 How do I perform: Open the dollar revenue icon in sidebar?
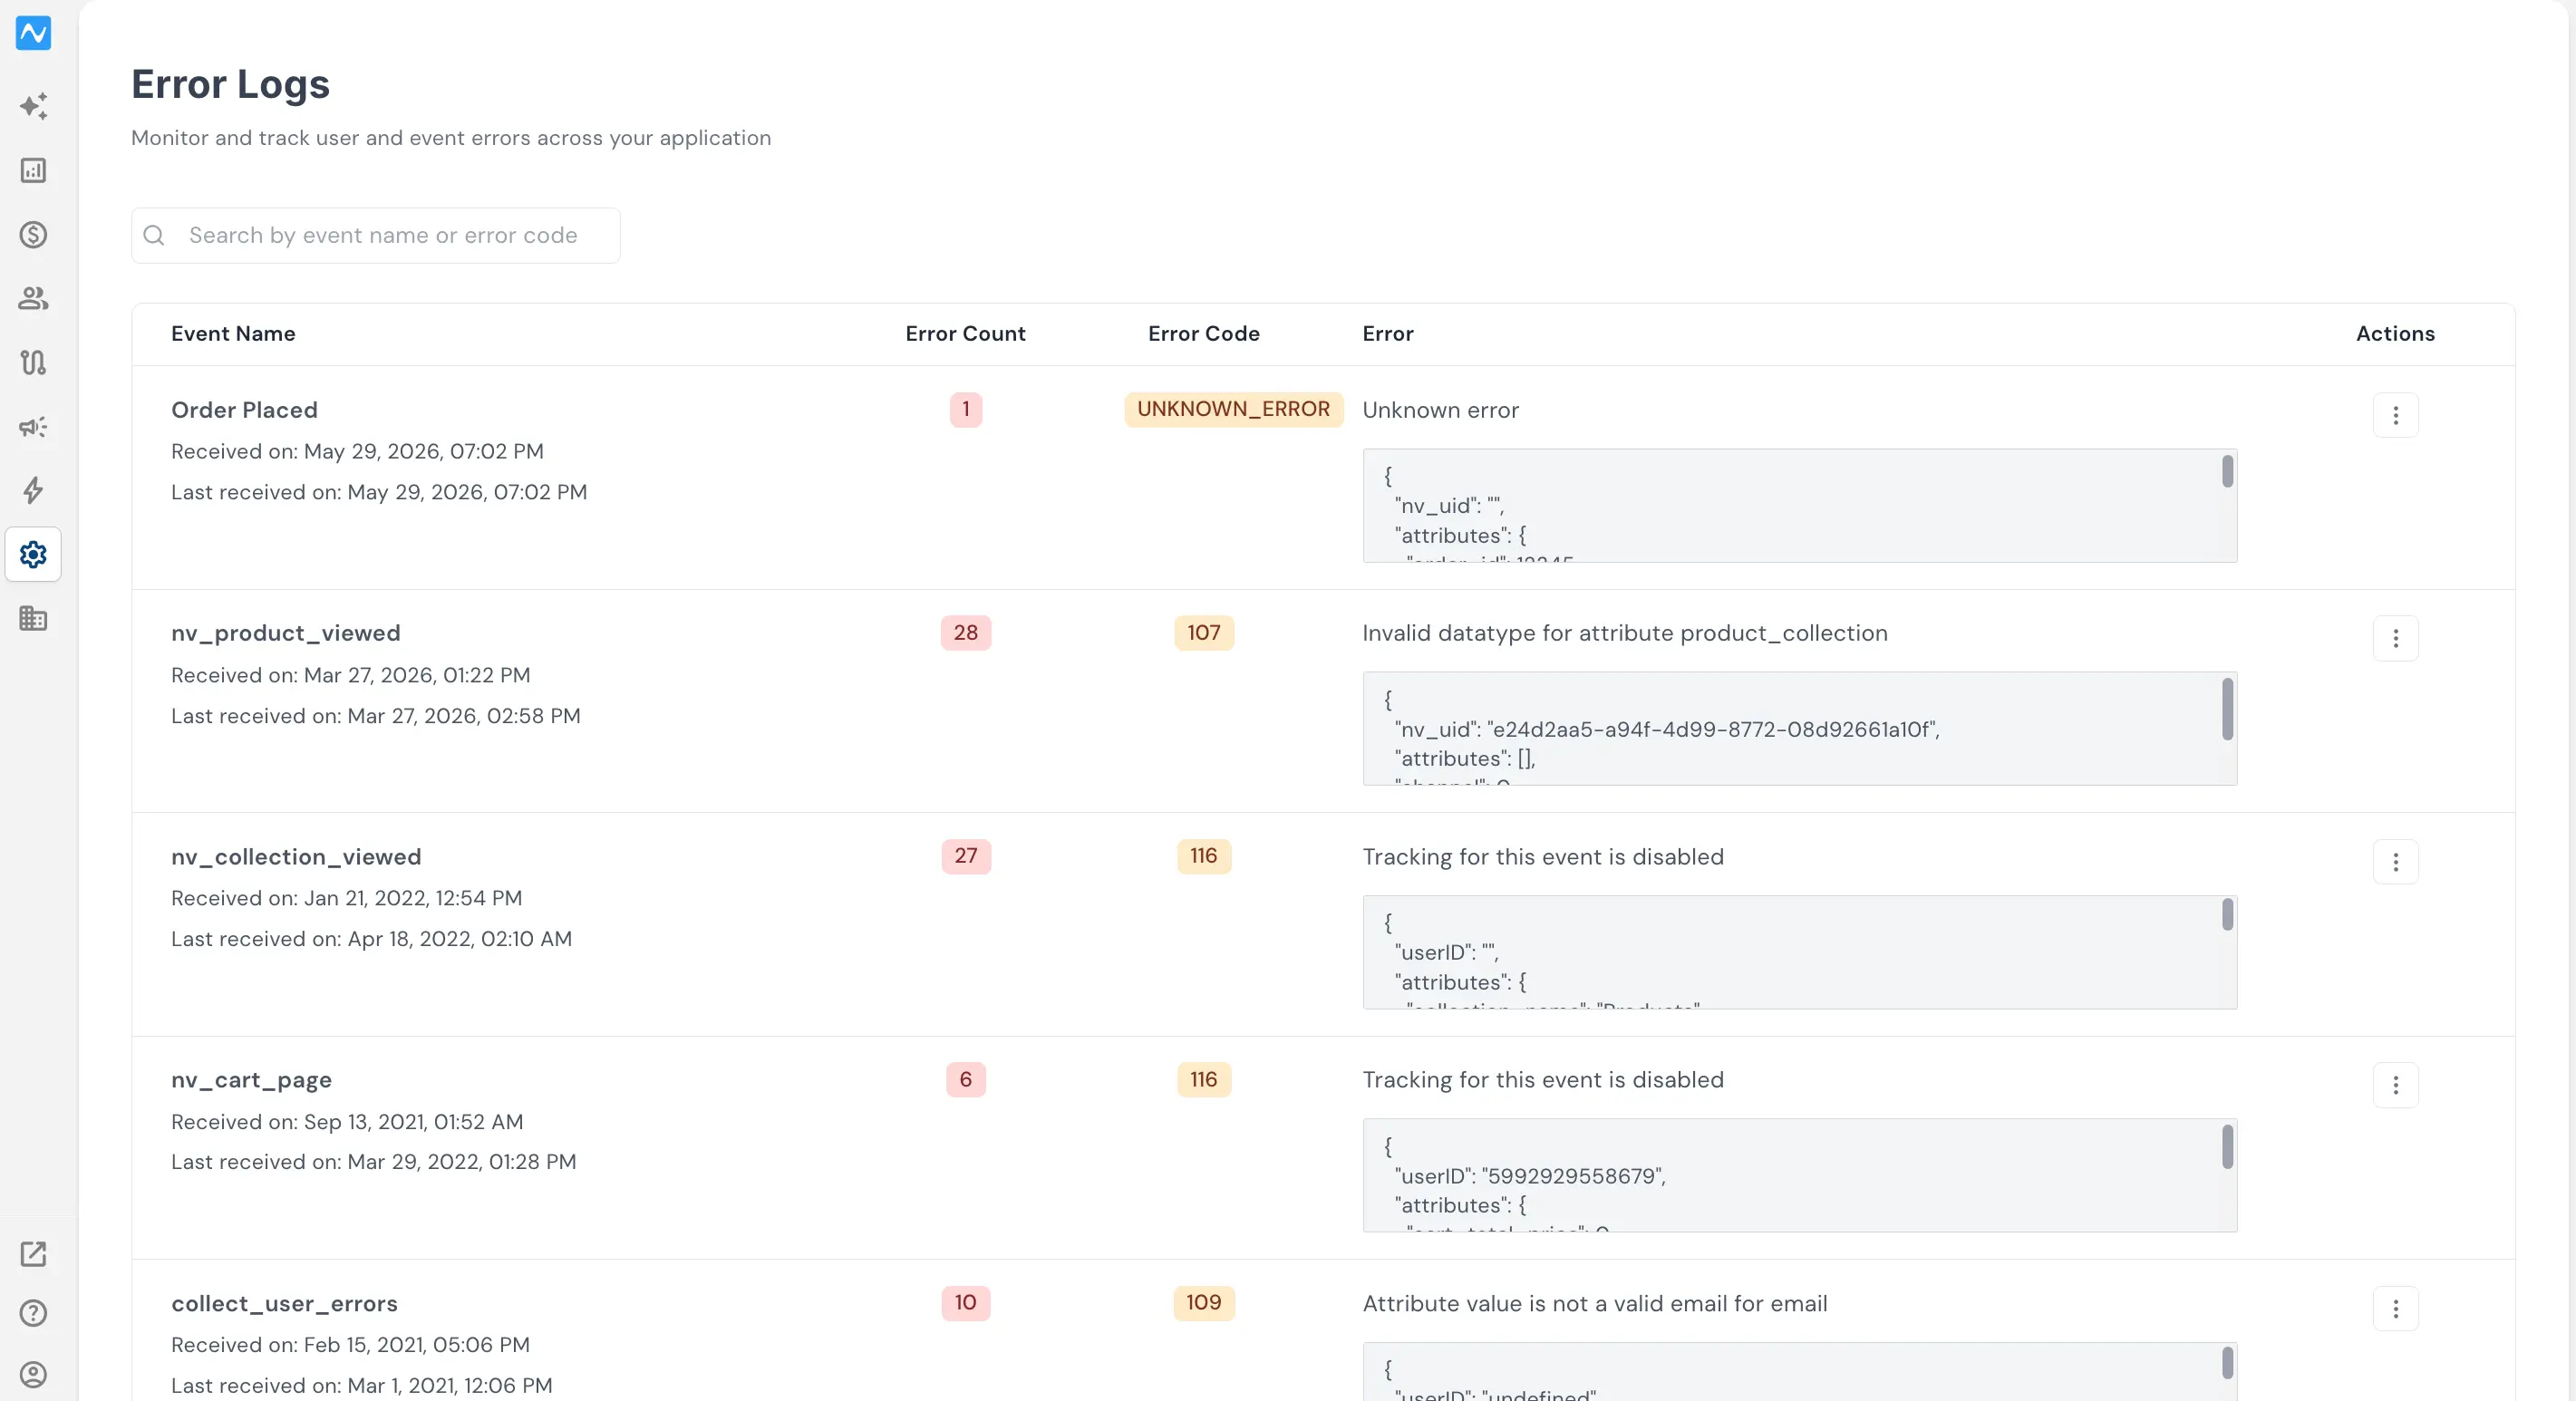[x=33, y=235]
